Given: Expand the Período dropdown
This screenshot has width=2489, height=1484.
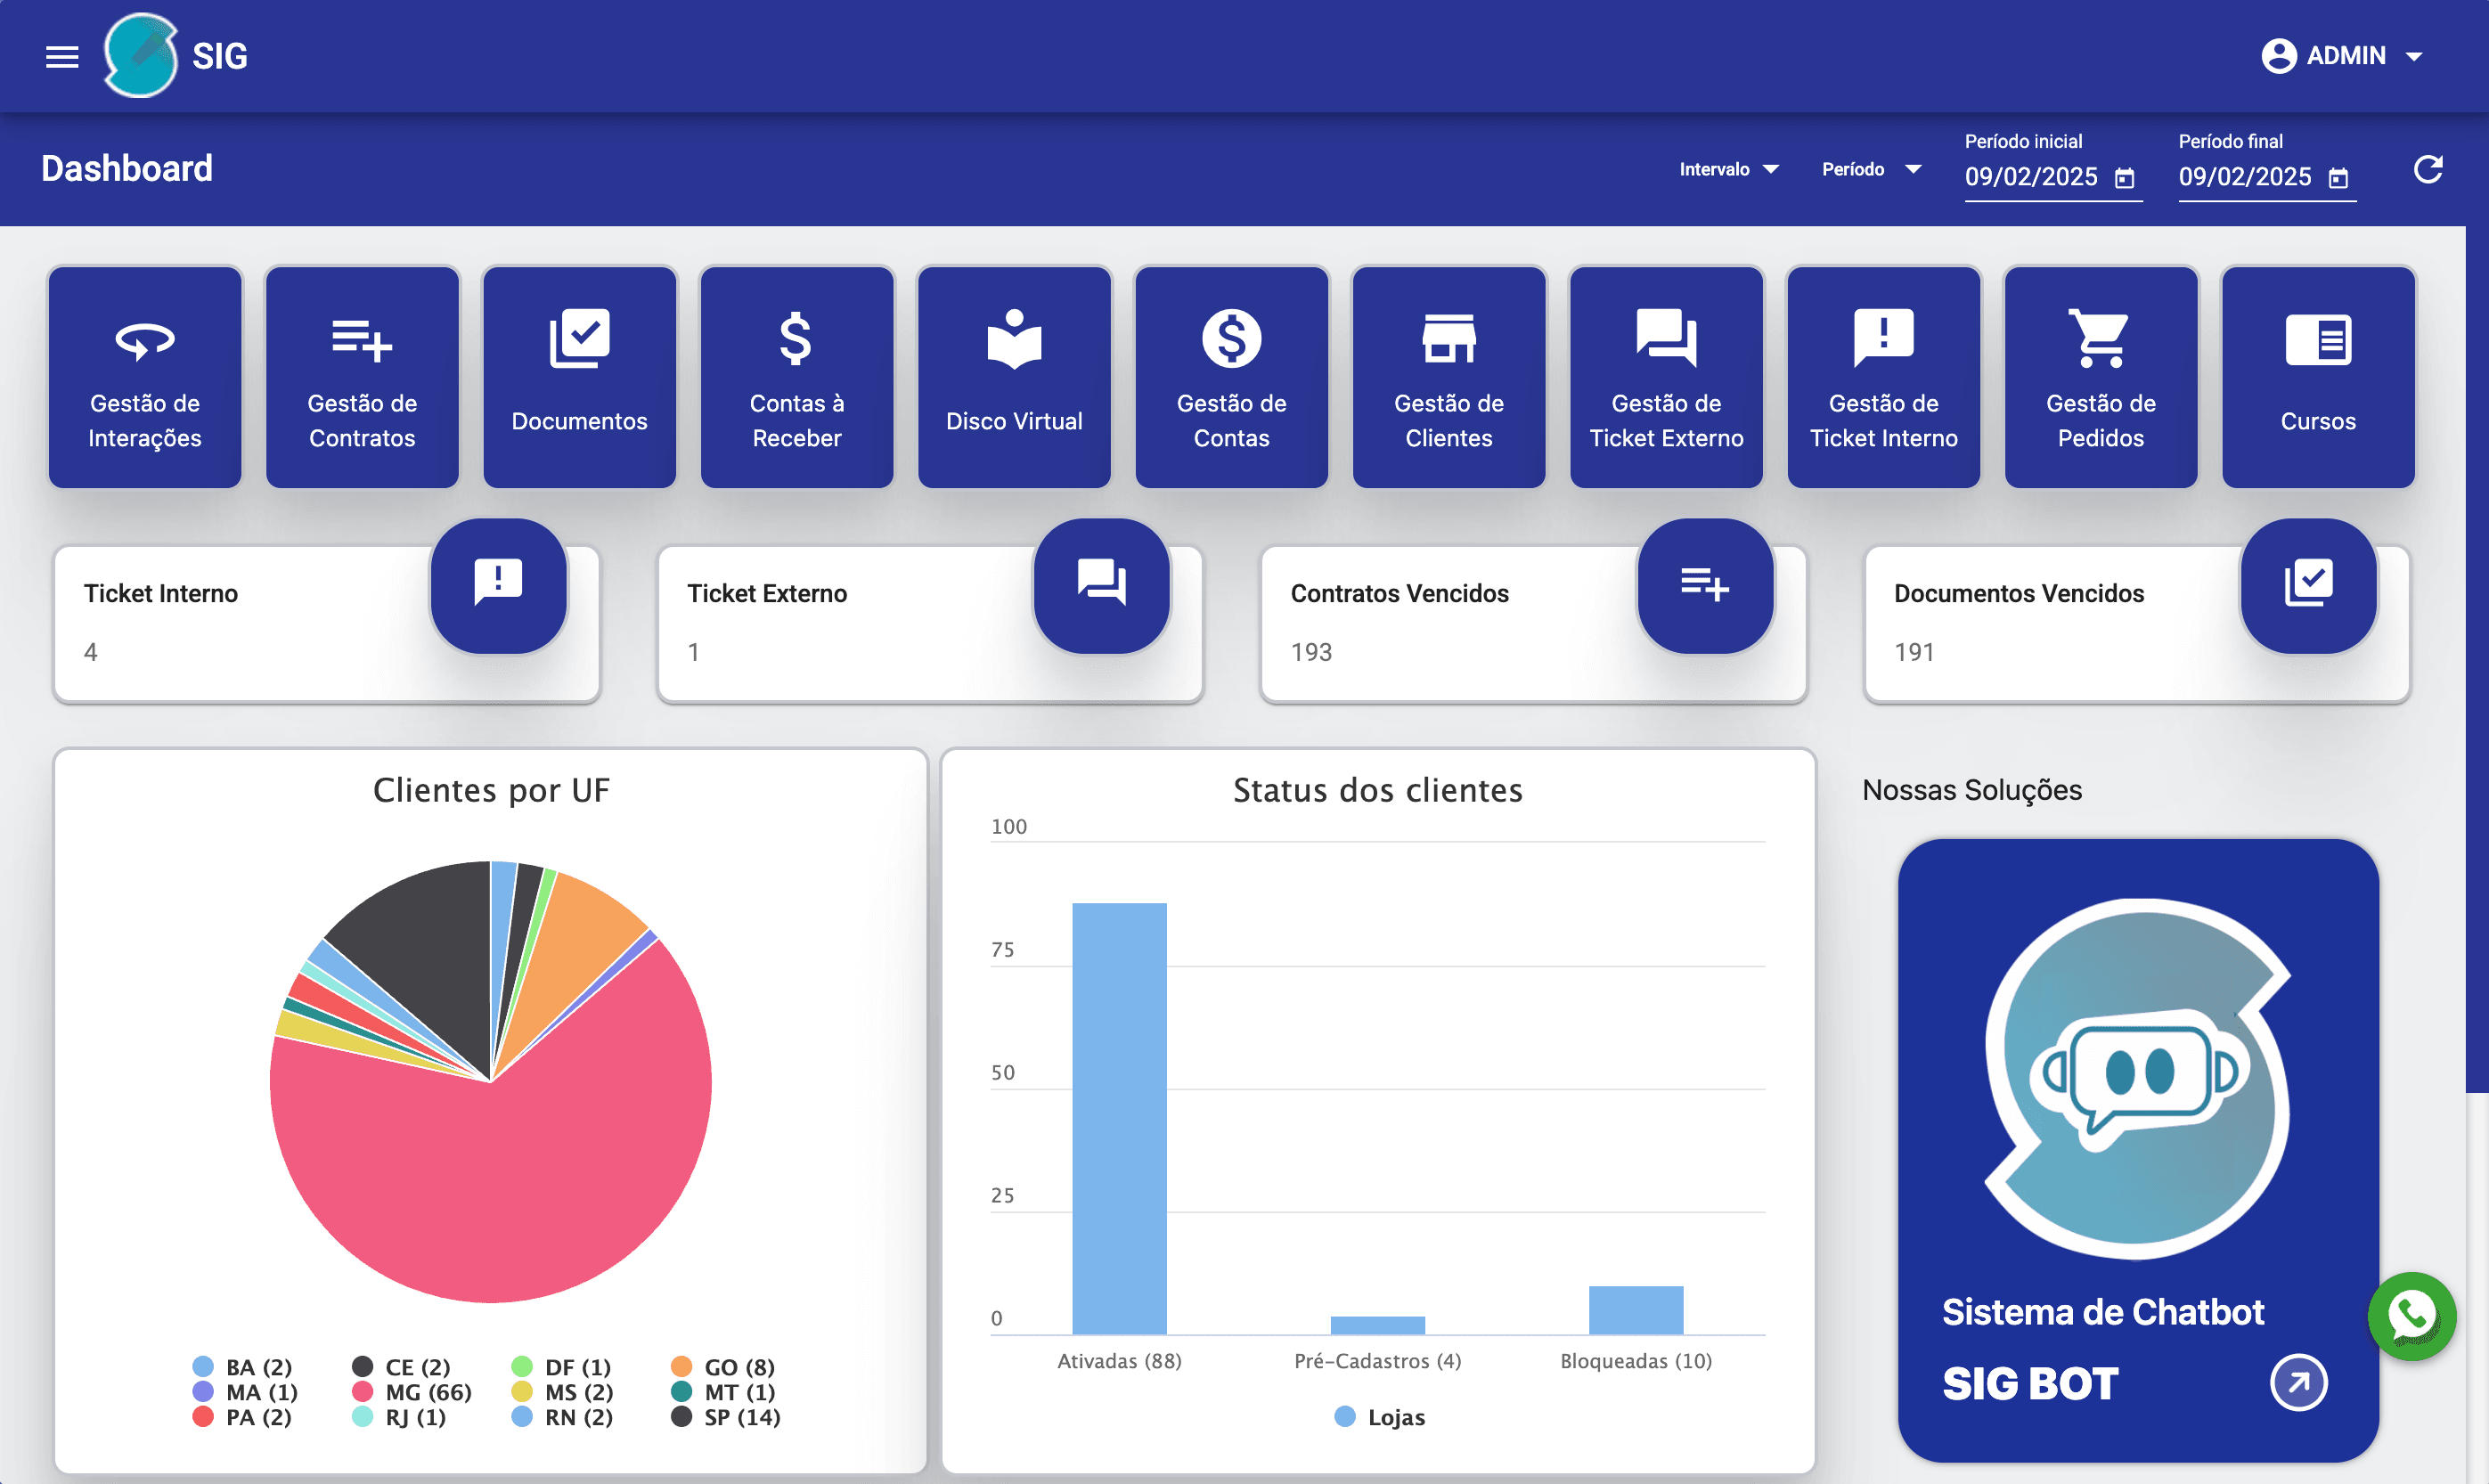Looking at the screenshot, I should tap(1871, 169).
